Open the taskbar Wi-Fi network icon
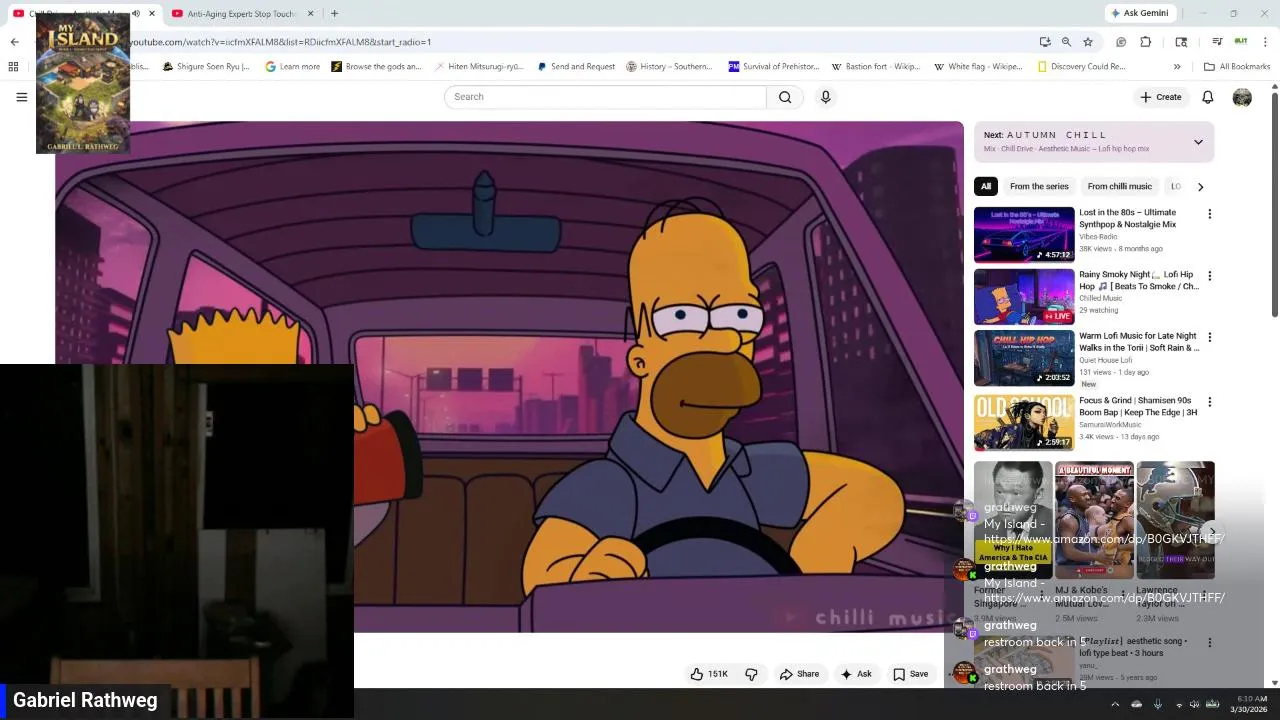Screen dimensions: 1280x720 coord(1179,704)
